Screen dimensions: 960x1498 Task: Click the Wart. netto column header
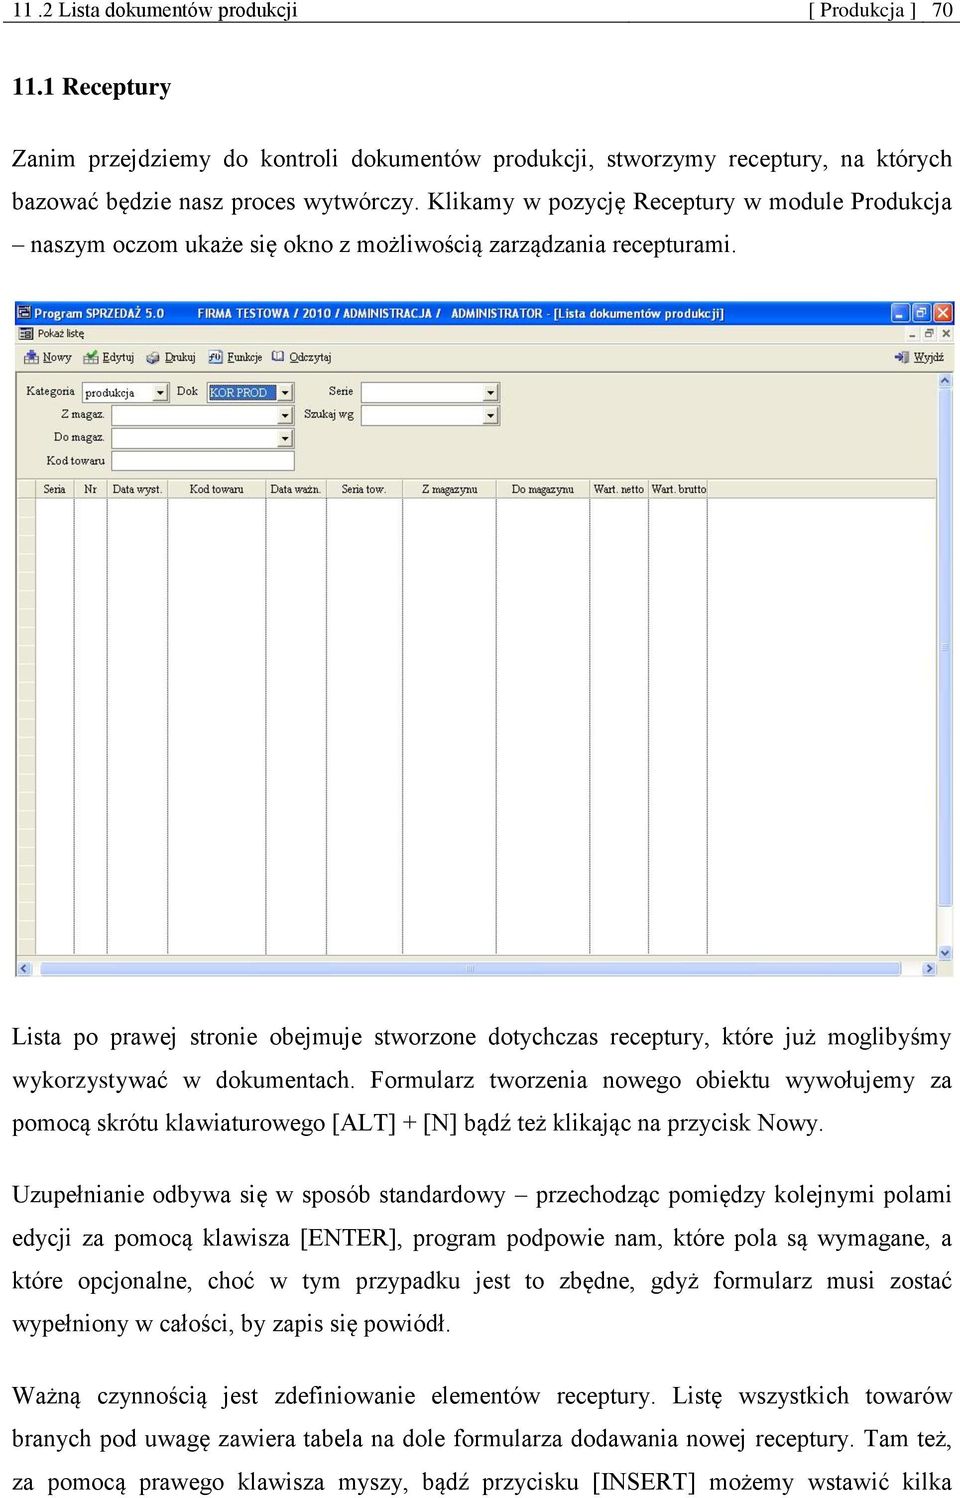pos(619,489)
